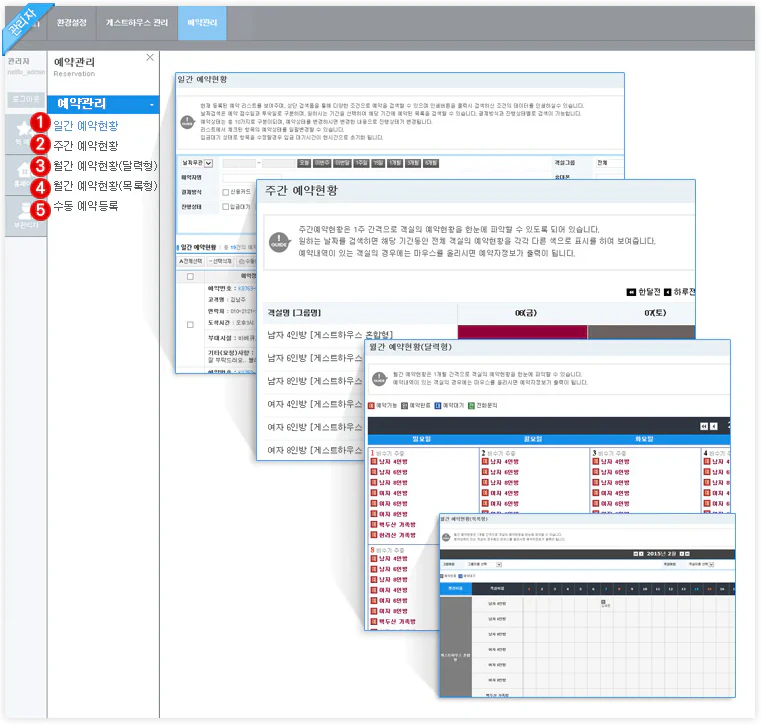Viewport: 761px width, 725px height.
Task: Close the 예약관리 side panel with X
Action: pyautogui.click(x=150, y=58)
